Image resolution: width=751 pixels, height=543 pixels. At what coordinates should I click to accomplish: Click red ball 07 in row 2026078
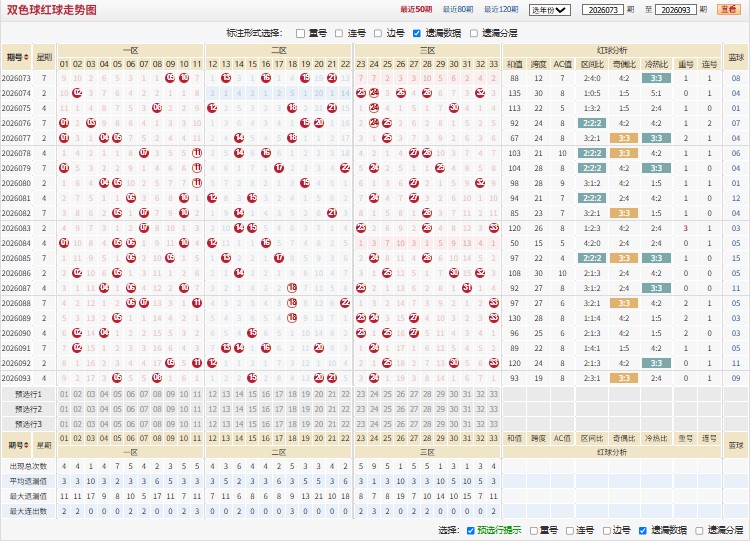click(x=144, y=153)
